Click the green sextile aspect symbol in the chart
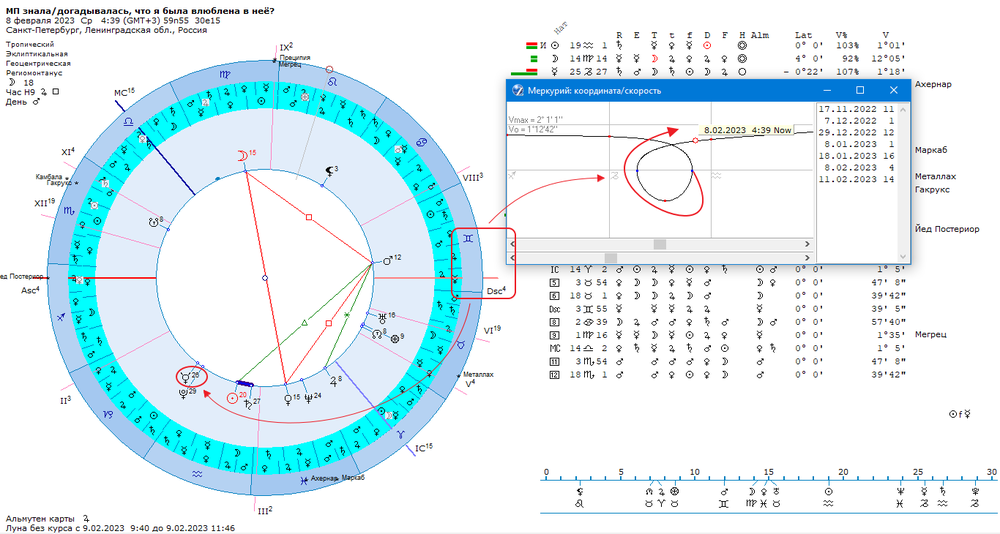Image resolution: width=1000 pixels, height=534 pixels. pos(346,315)
